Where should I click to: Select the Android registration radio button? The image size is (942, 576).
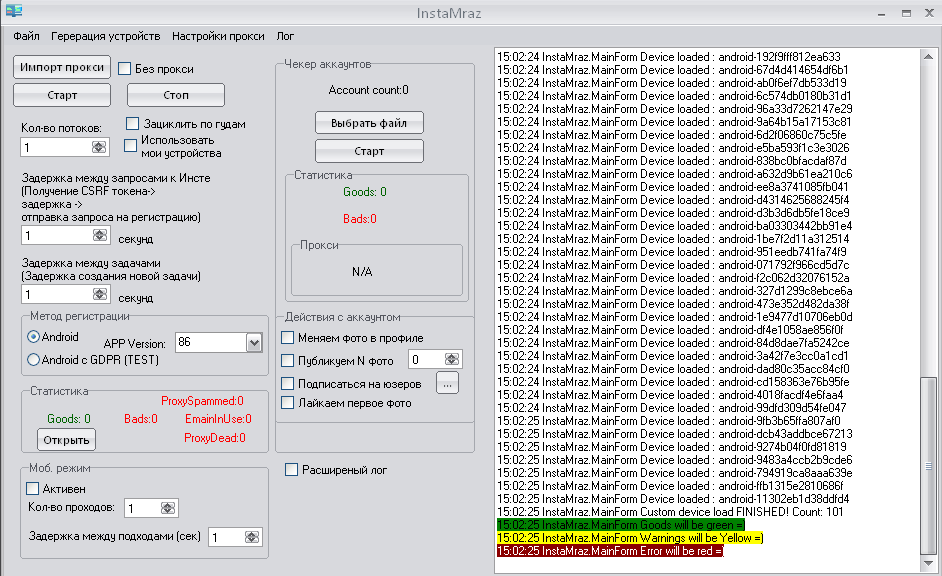pos(34,337)
